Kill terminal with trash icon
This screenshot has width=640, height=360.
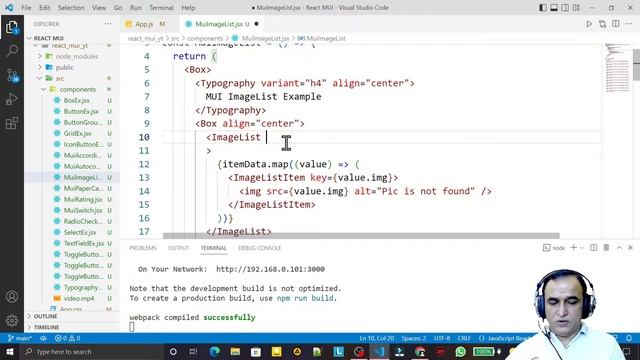[x=606, y=248]
